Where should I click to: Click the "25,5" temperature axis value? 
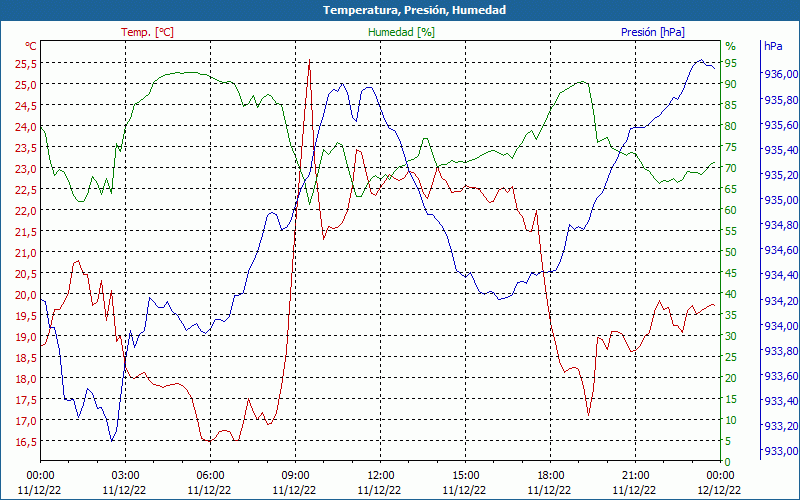tap(26, 63)
